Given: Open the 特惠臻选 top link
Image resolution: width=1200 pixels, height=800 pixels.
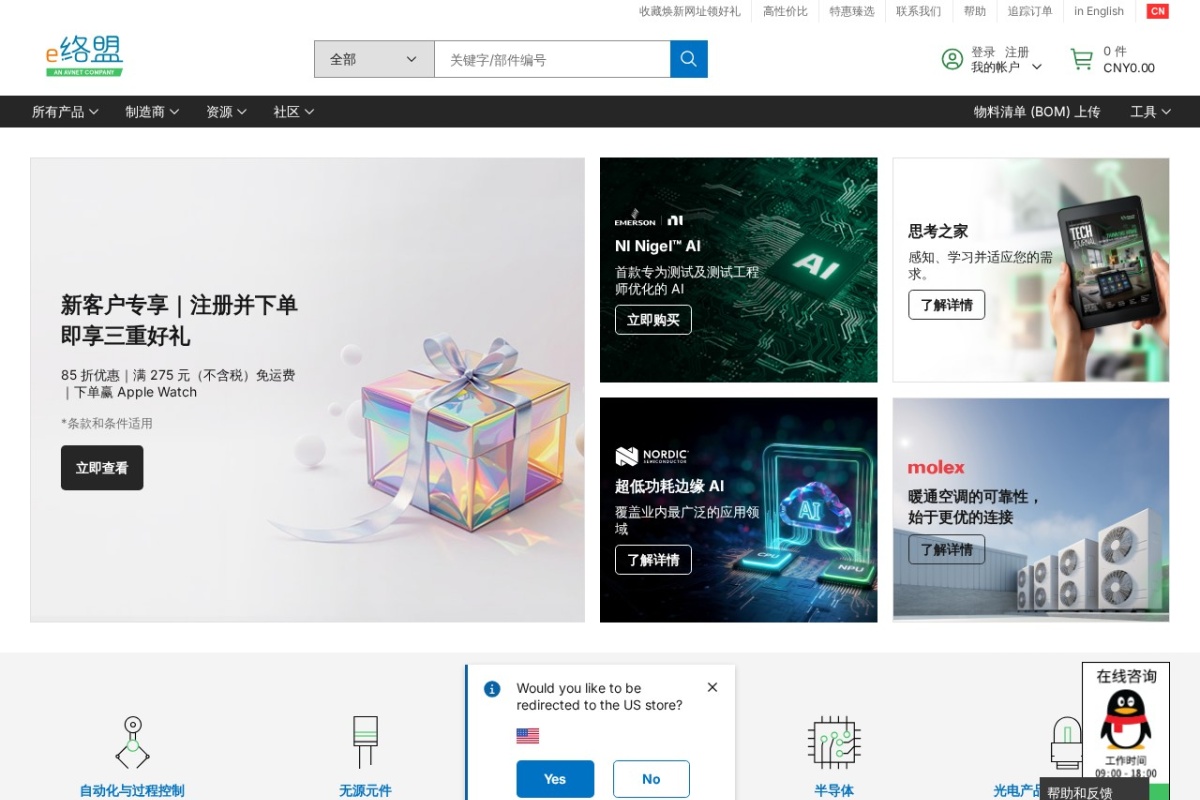Looking at the screenshot, I should pyautogui.click(x=852, y=11).
